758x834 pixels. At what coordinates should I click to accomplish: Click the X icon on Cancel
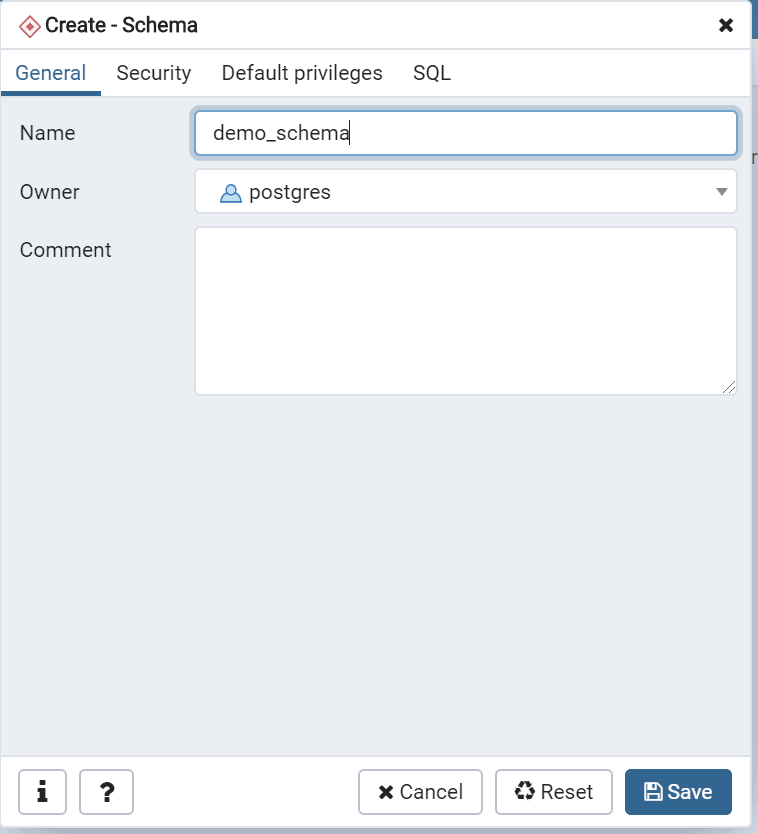pos(386,793)
